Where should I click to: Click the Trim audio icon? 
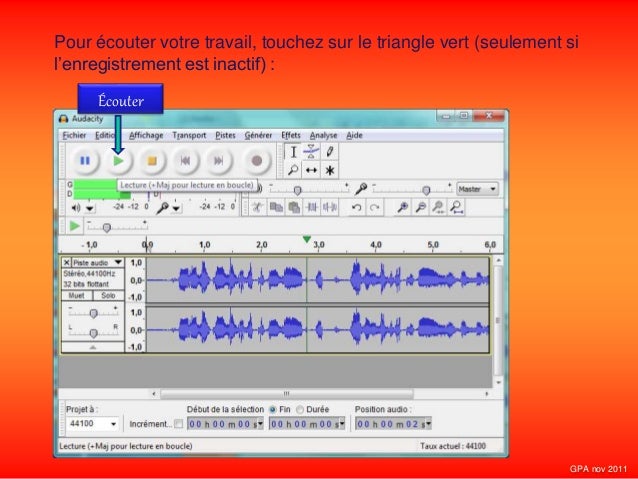point(312,208)
